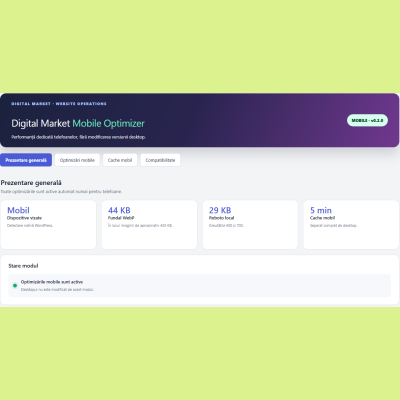This screenshot has width=400, height=400.
Task: Click 'Optimizările mobile sunt active' text
Action: [52, 282]
